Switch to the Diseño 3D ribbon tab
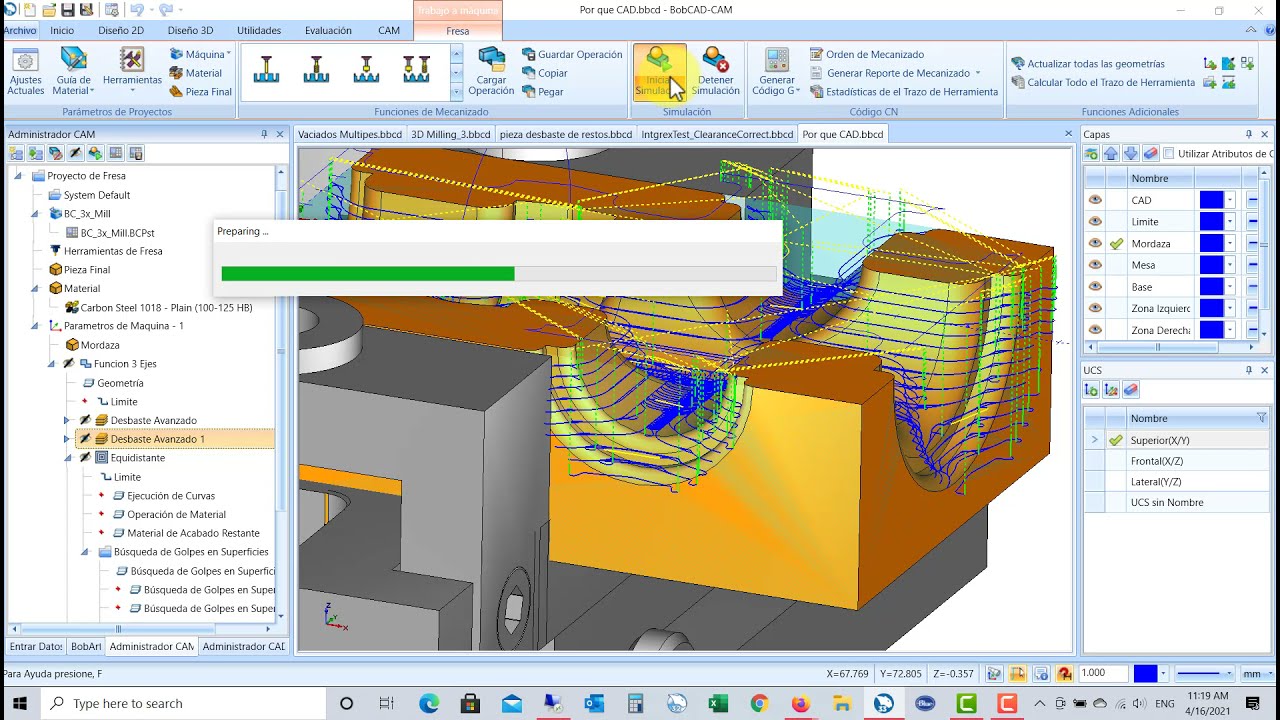Screen dimensions: 1280x720 pyautogui.click(x=190, y=30)
